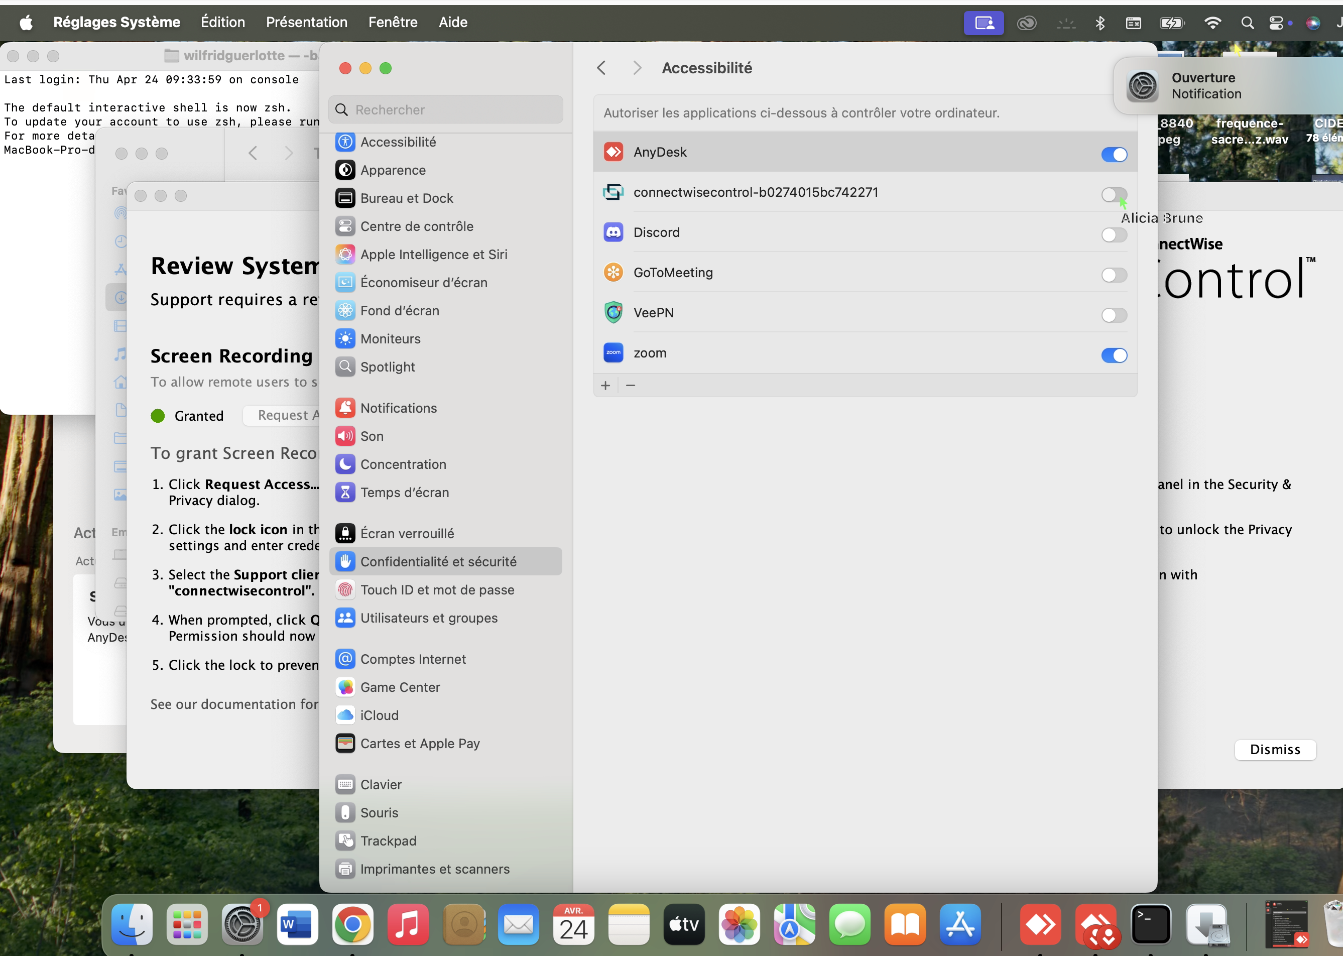The width and height of the screenshot is (1343, 956).
Task: Click the Rechercher search field
Action: 446,110
